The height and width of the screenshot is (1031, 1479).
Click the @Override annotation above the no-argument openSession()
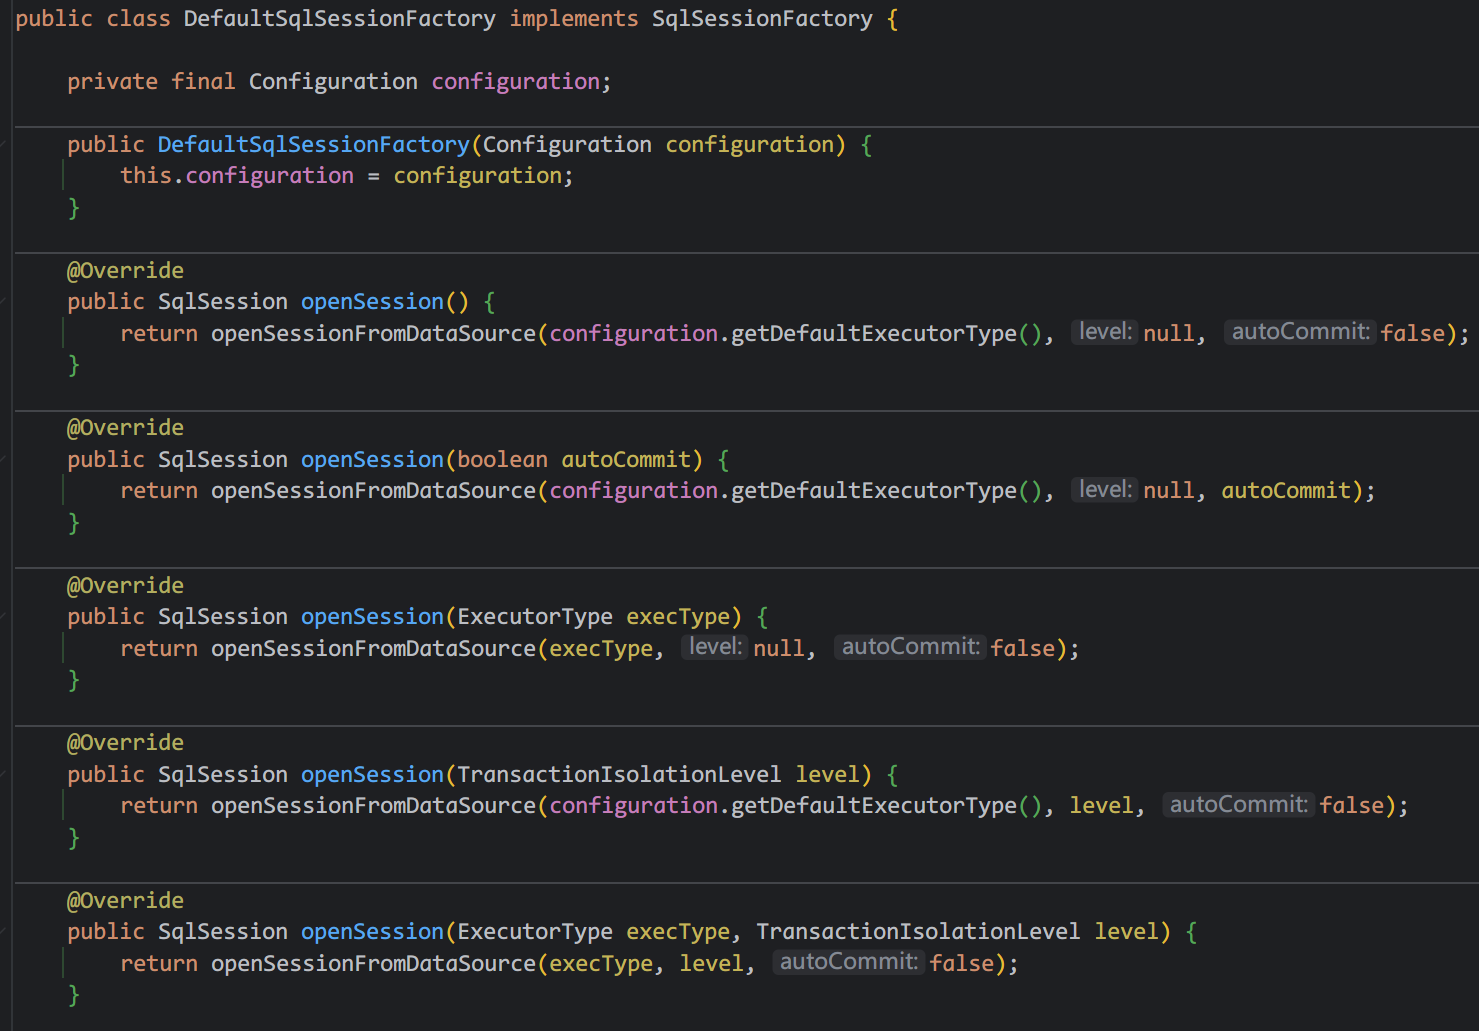click(x=125, y=271)
